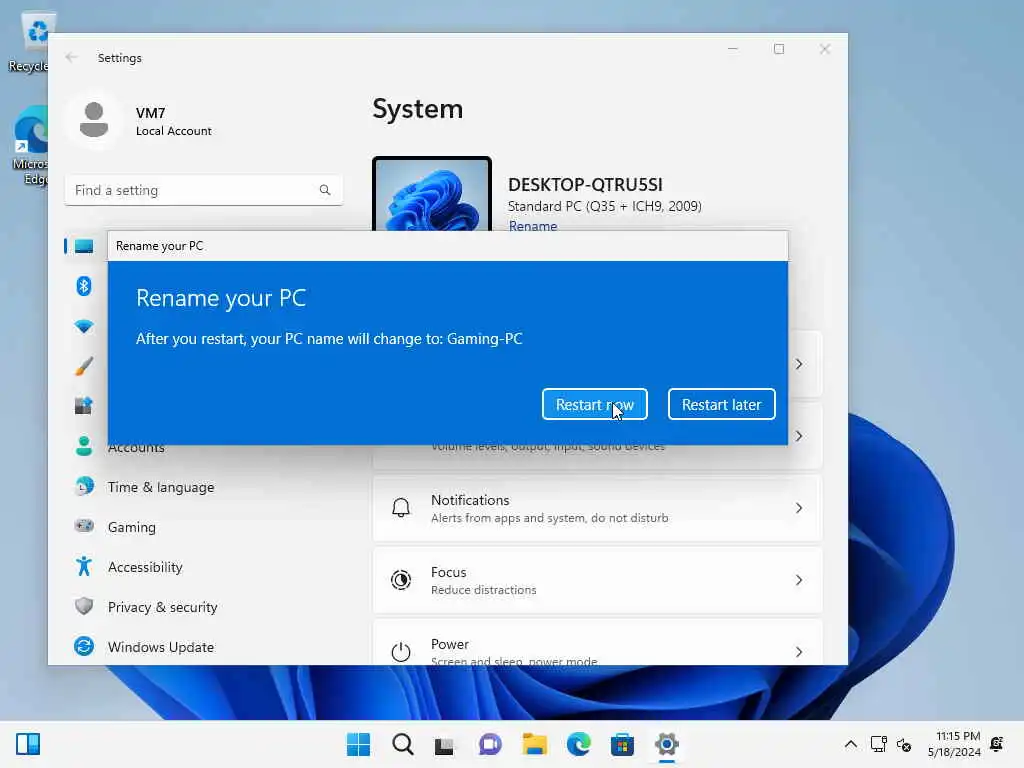Click the Rename link under the PC name
1024x768 pixels.
pos(533,226)
